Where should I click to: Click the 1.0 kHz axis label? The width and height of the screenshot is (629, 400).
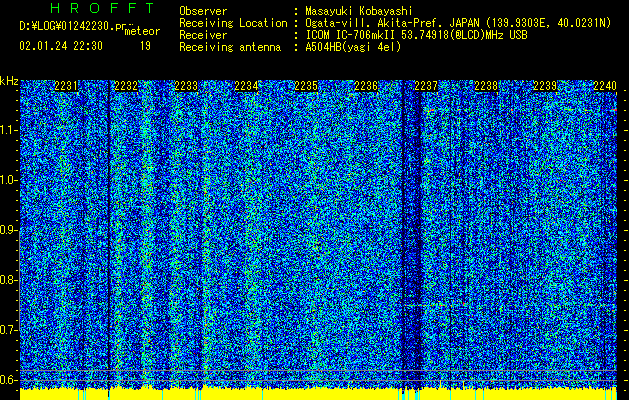[8, 180]
